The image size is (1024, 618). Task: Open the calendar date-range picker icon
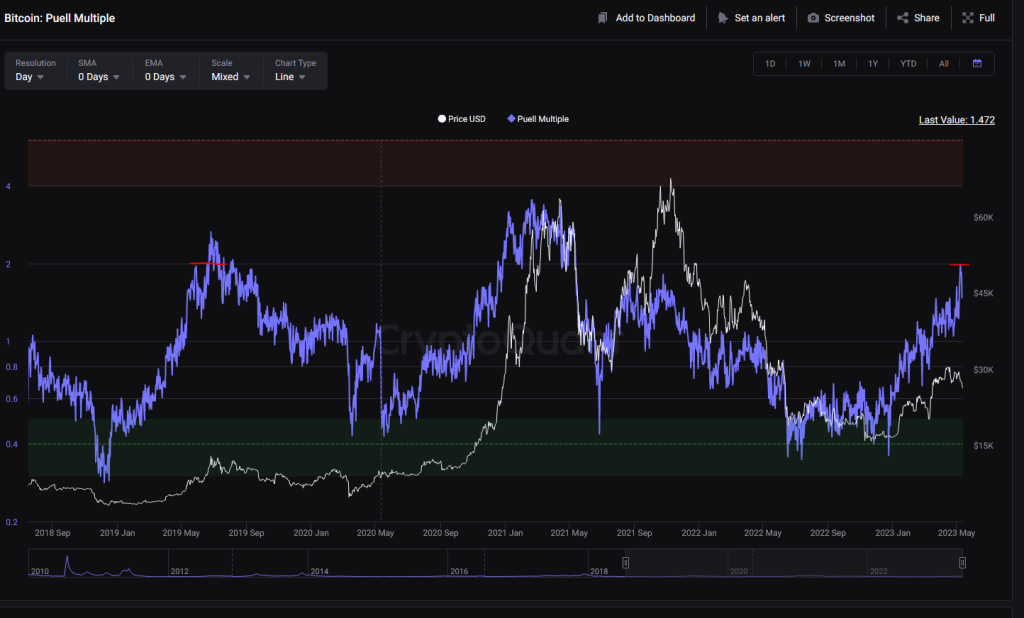point(977,63)
